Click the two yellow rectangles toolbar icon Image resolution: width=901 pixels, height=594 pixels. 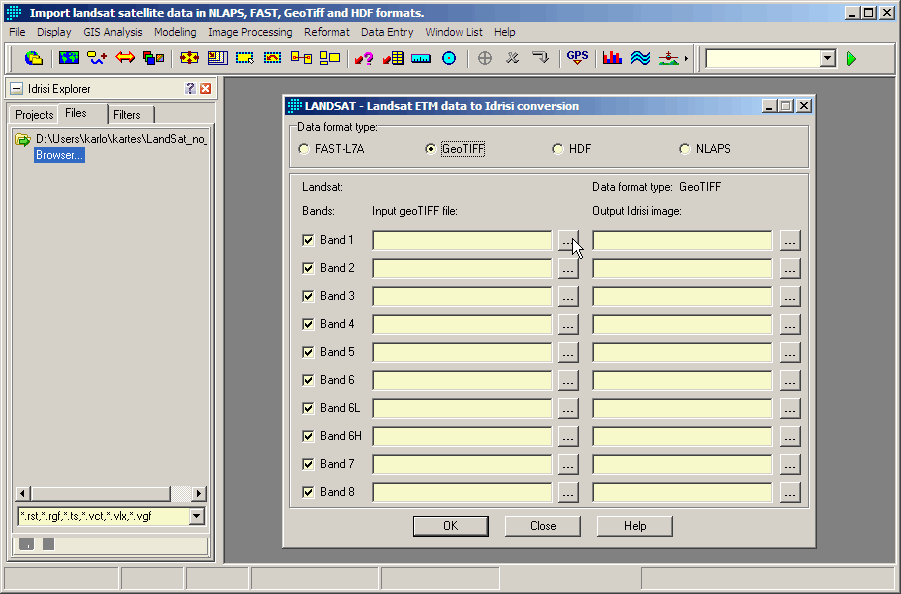(330, 58)
